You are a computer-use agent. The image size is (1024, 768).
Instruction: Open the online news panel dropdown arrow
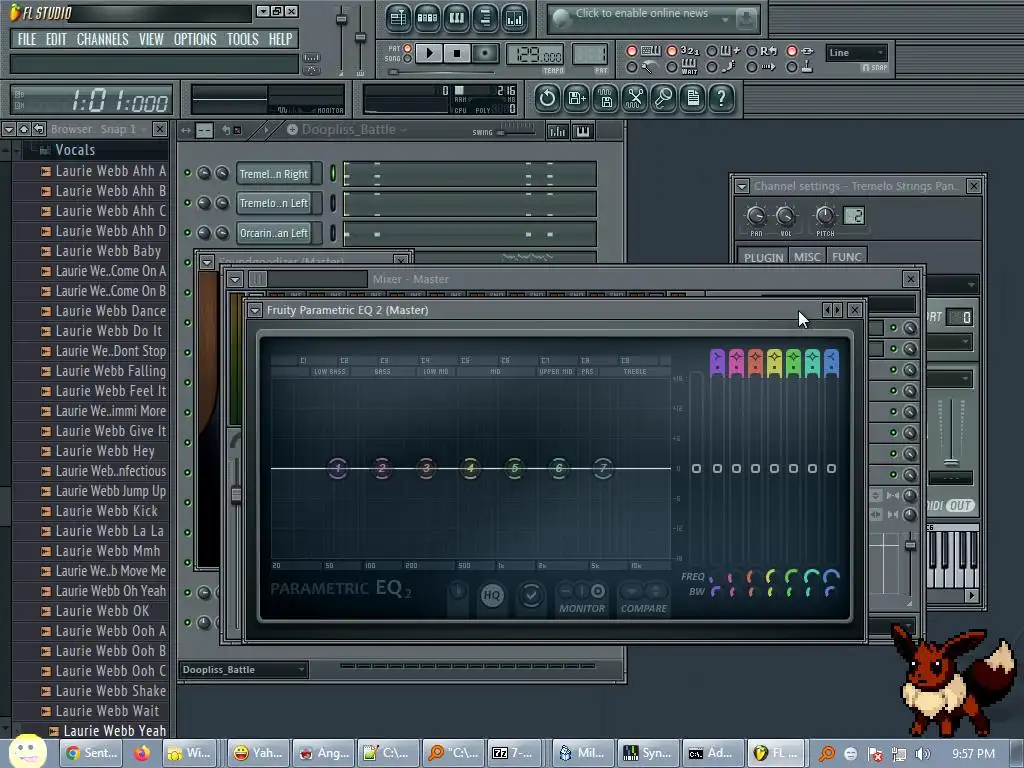click(x=725, y=20)
